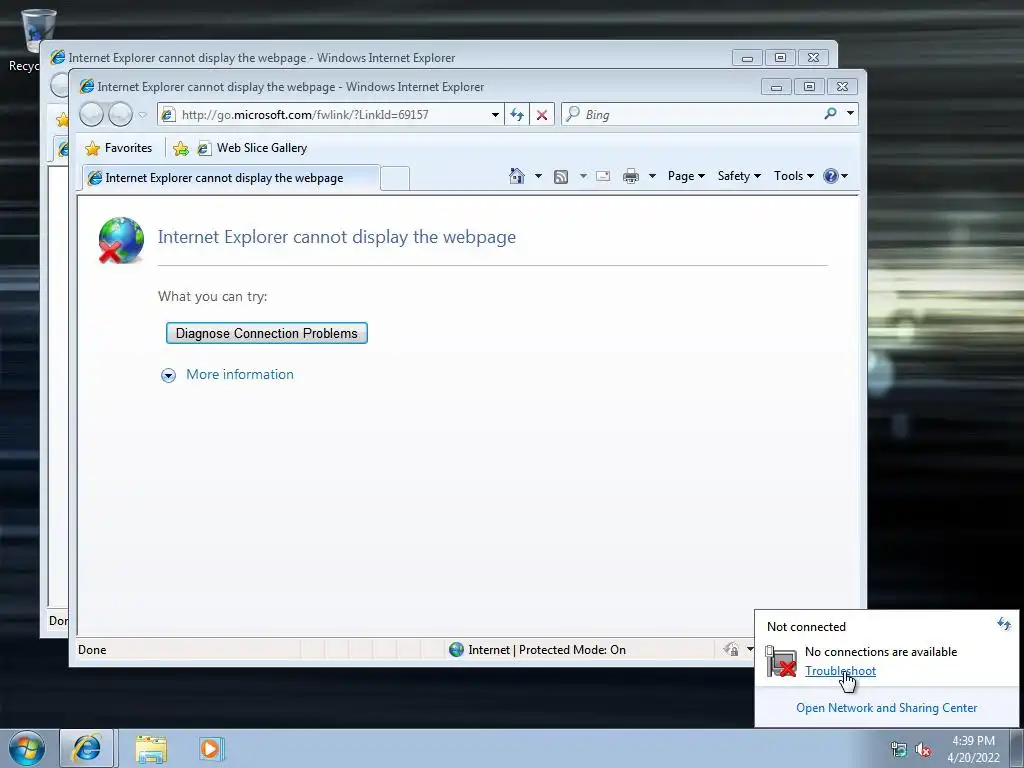Click the Add to Favorites Bar icon

[181, 149]
